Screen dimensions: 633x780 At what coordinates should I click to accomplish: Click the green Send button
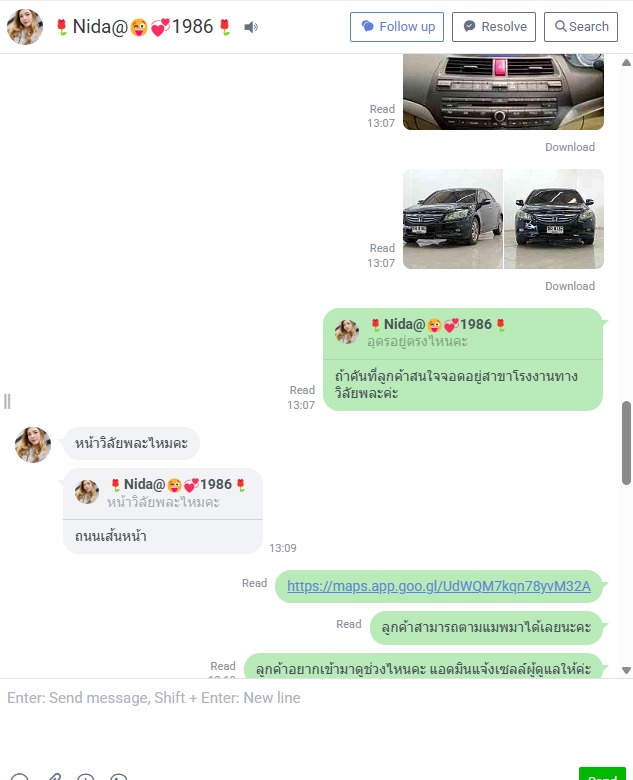[602, 775]
